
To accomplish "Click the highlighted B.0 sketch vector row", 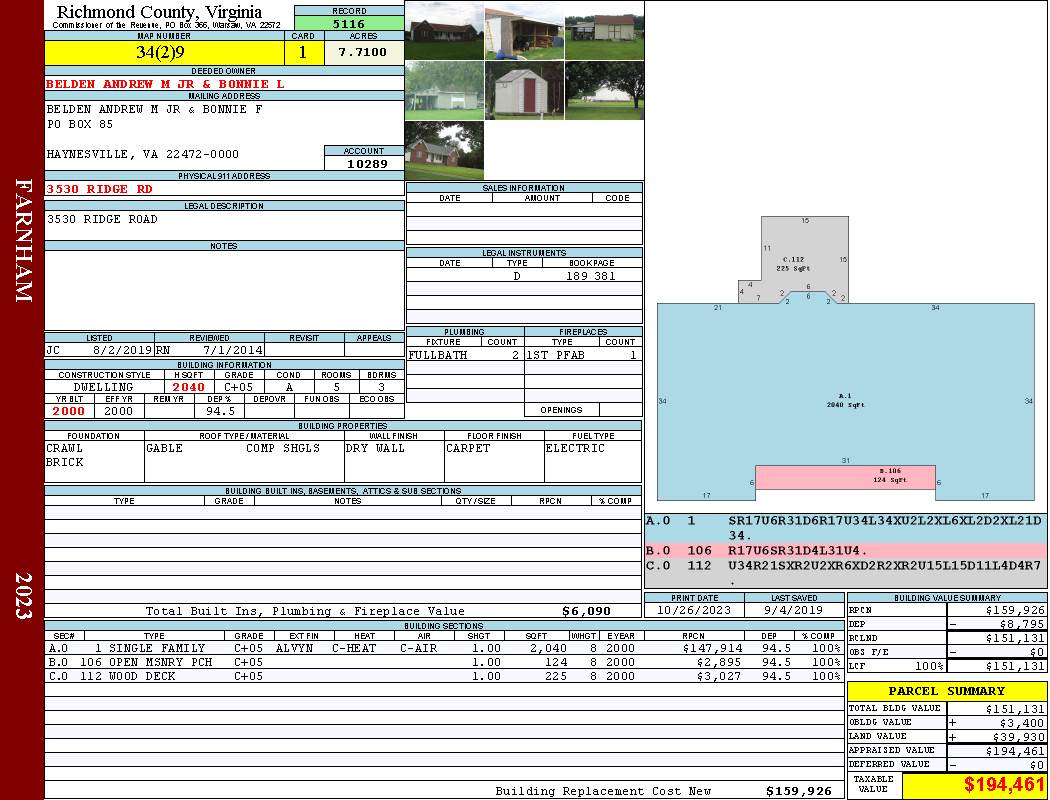I will (x=845, y=550).
